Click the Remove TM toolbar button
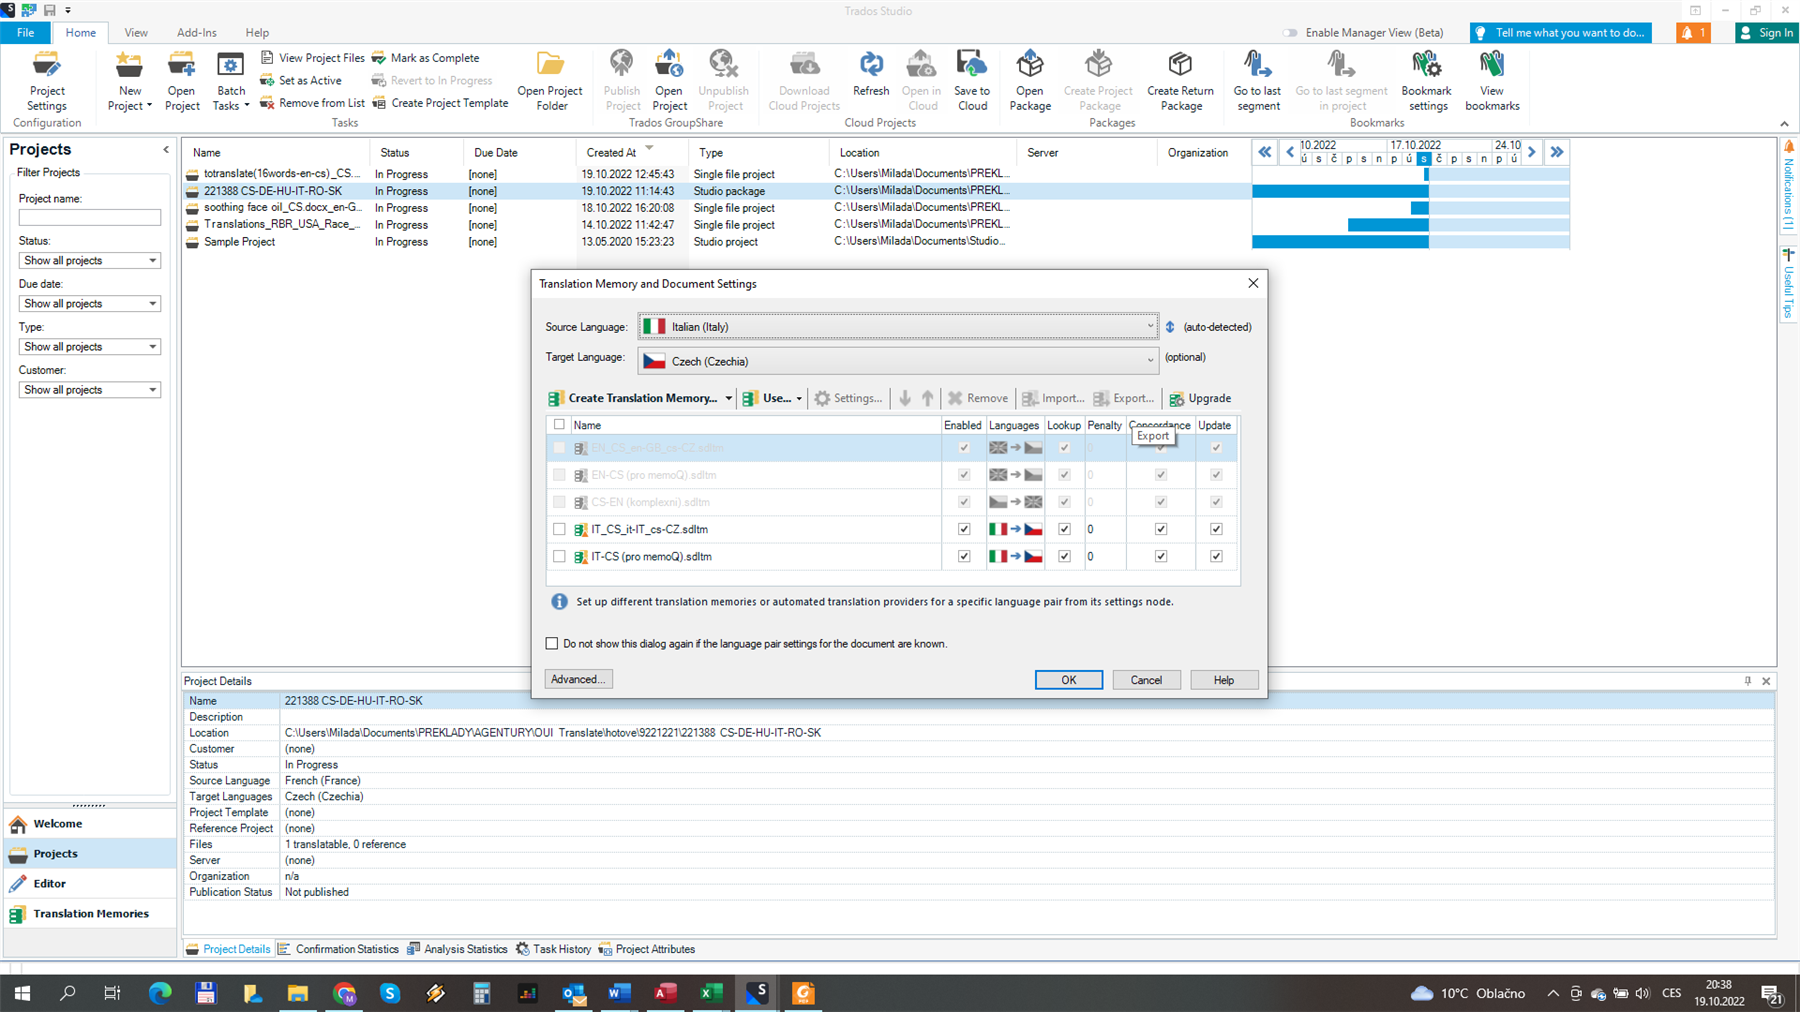 pyautogui.click(x=978, y=398)
